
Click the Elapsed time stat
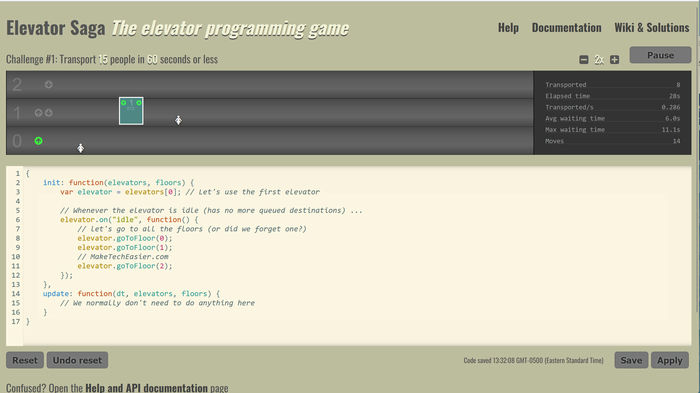(612, 96)
